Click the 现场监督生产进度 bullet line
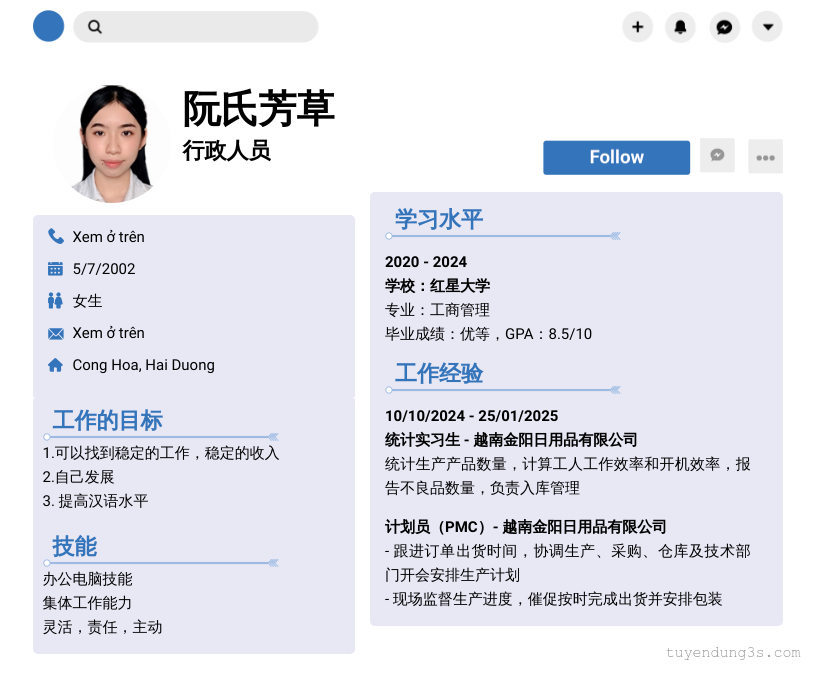815x679 pixels. coord(554,599)
